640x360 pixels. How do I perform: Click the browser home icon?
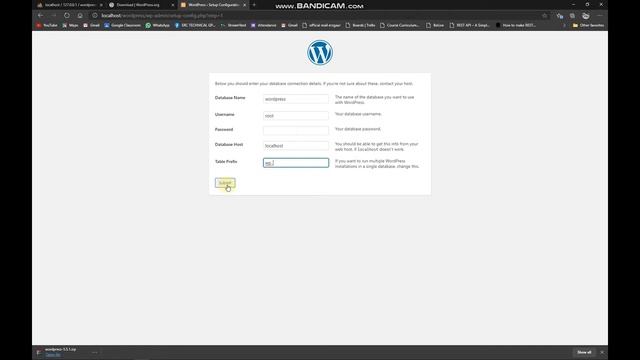80,16
